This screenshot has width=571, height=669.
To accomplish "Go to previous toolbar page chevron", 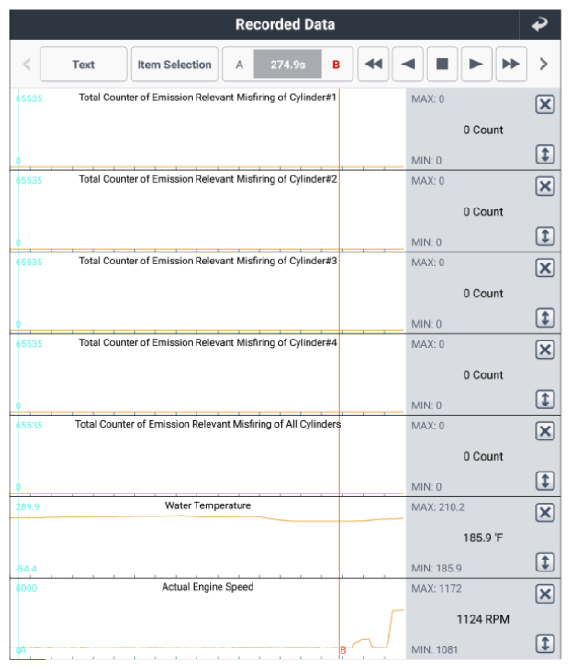I will click(x=26, y=64).
